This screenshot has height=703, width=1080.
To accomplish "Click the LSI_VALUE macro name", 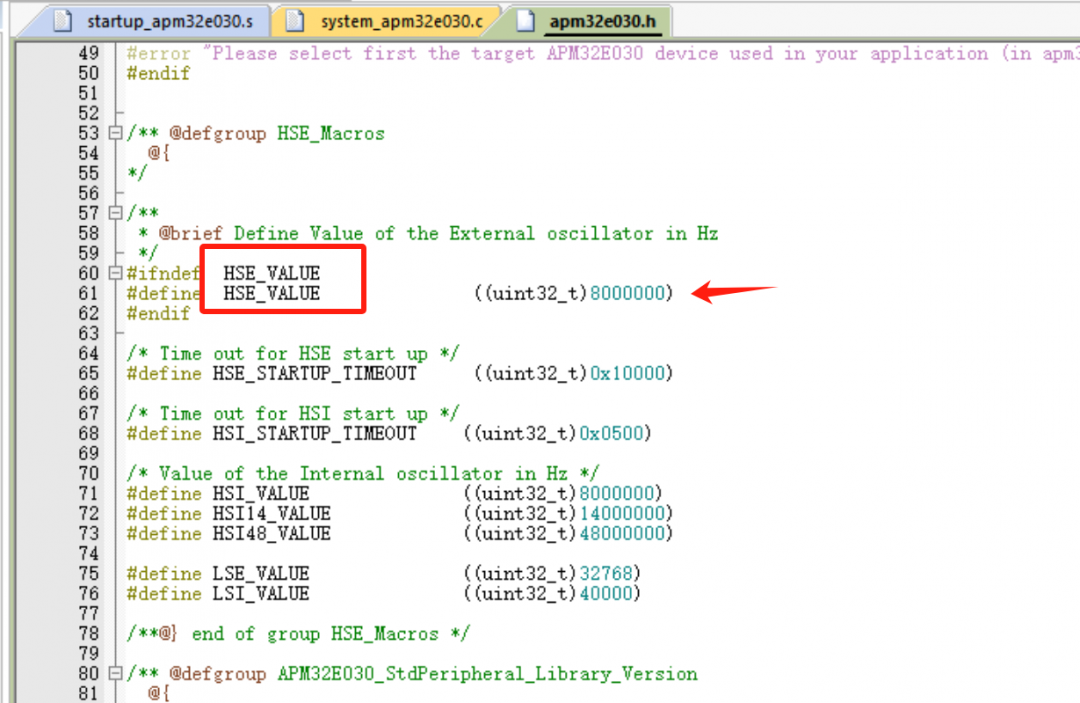I will point(260,594).
